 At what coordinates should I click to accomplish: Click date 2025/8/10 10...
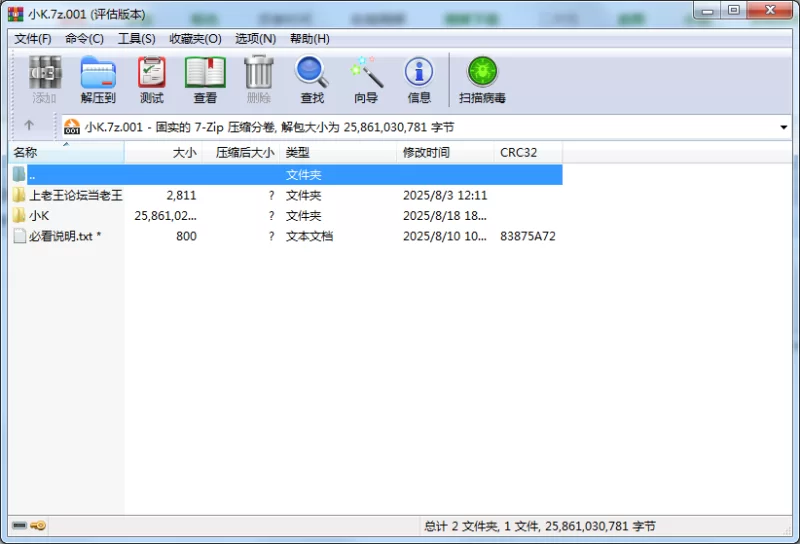(x=445, y=236)
